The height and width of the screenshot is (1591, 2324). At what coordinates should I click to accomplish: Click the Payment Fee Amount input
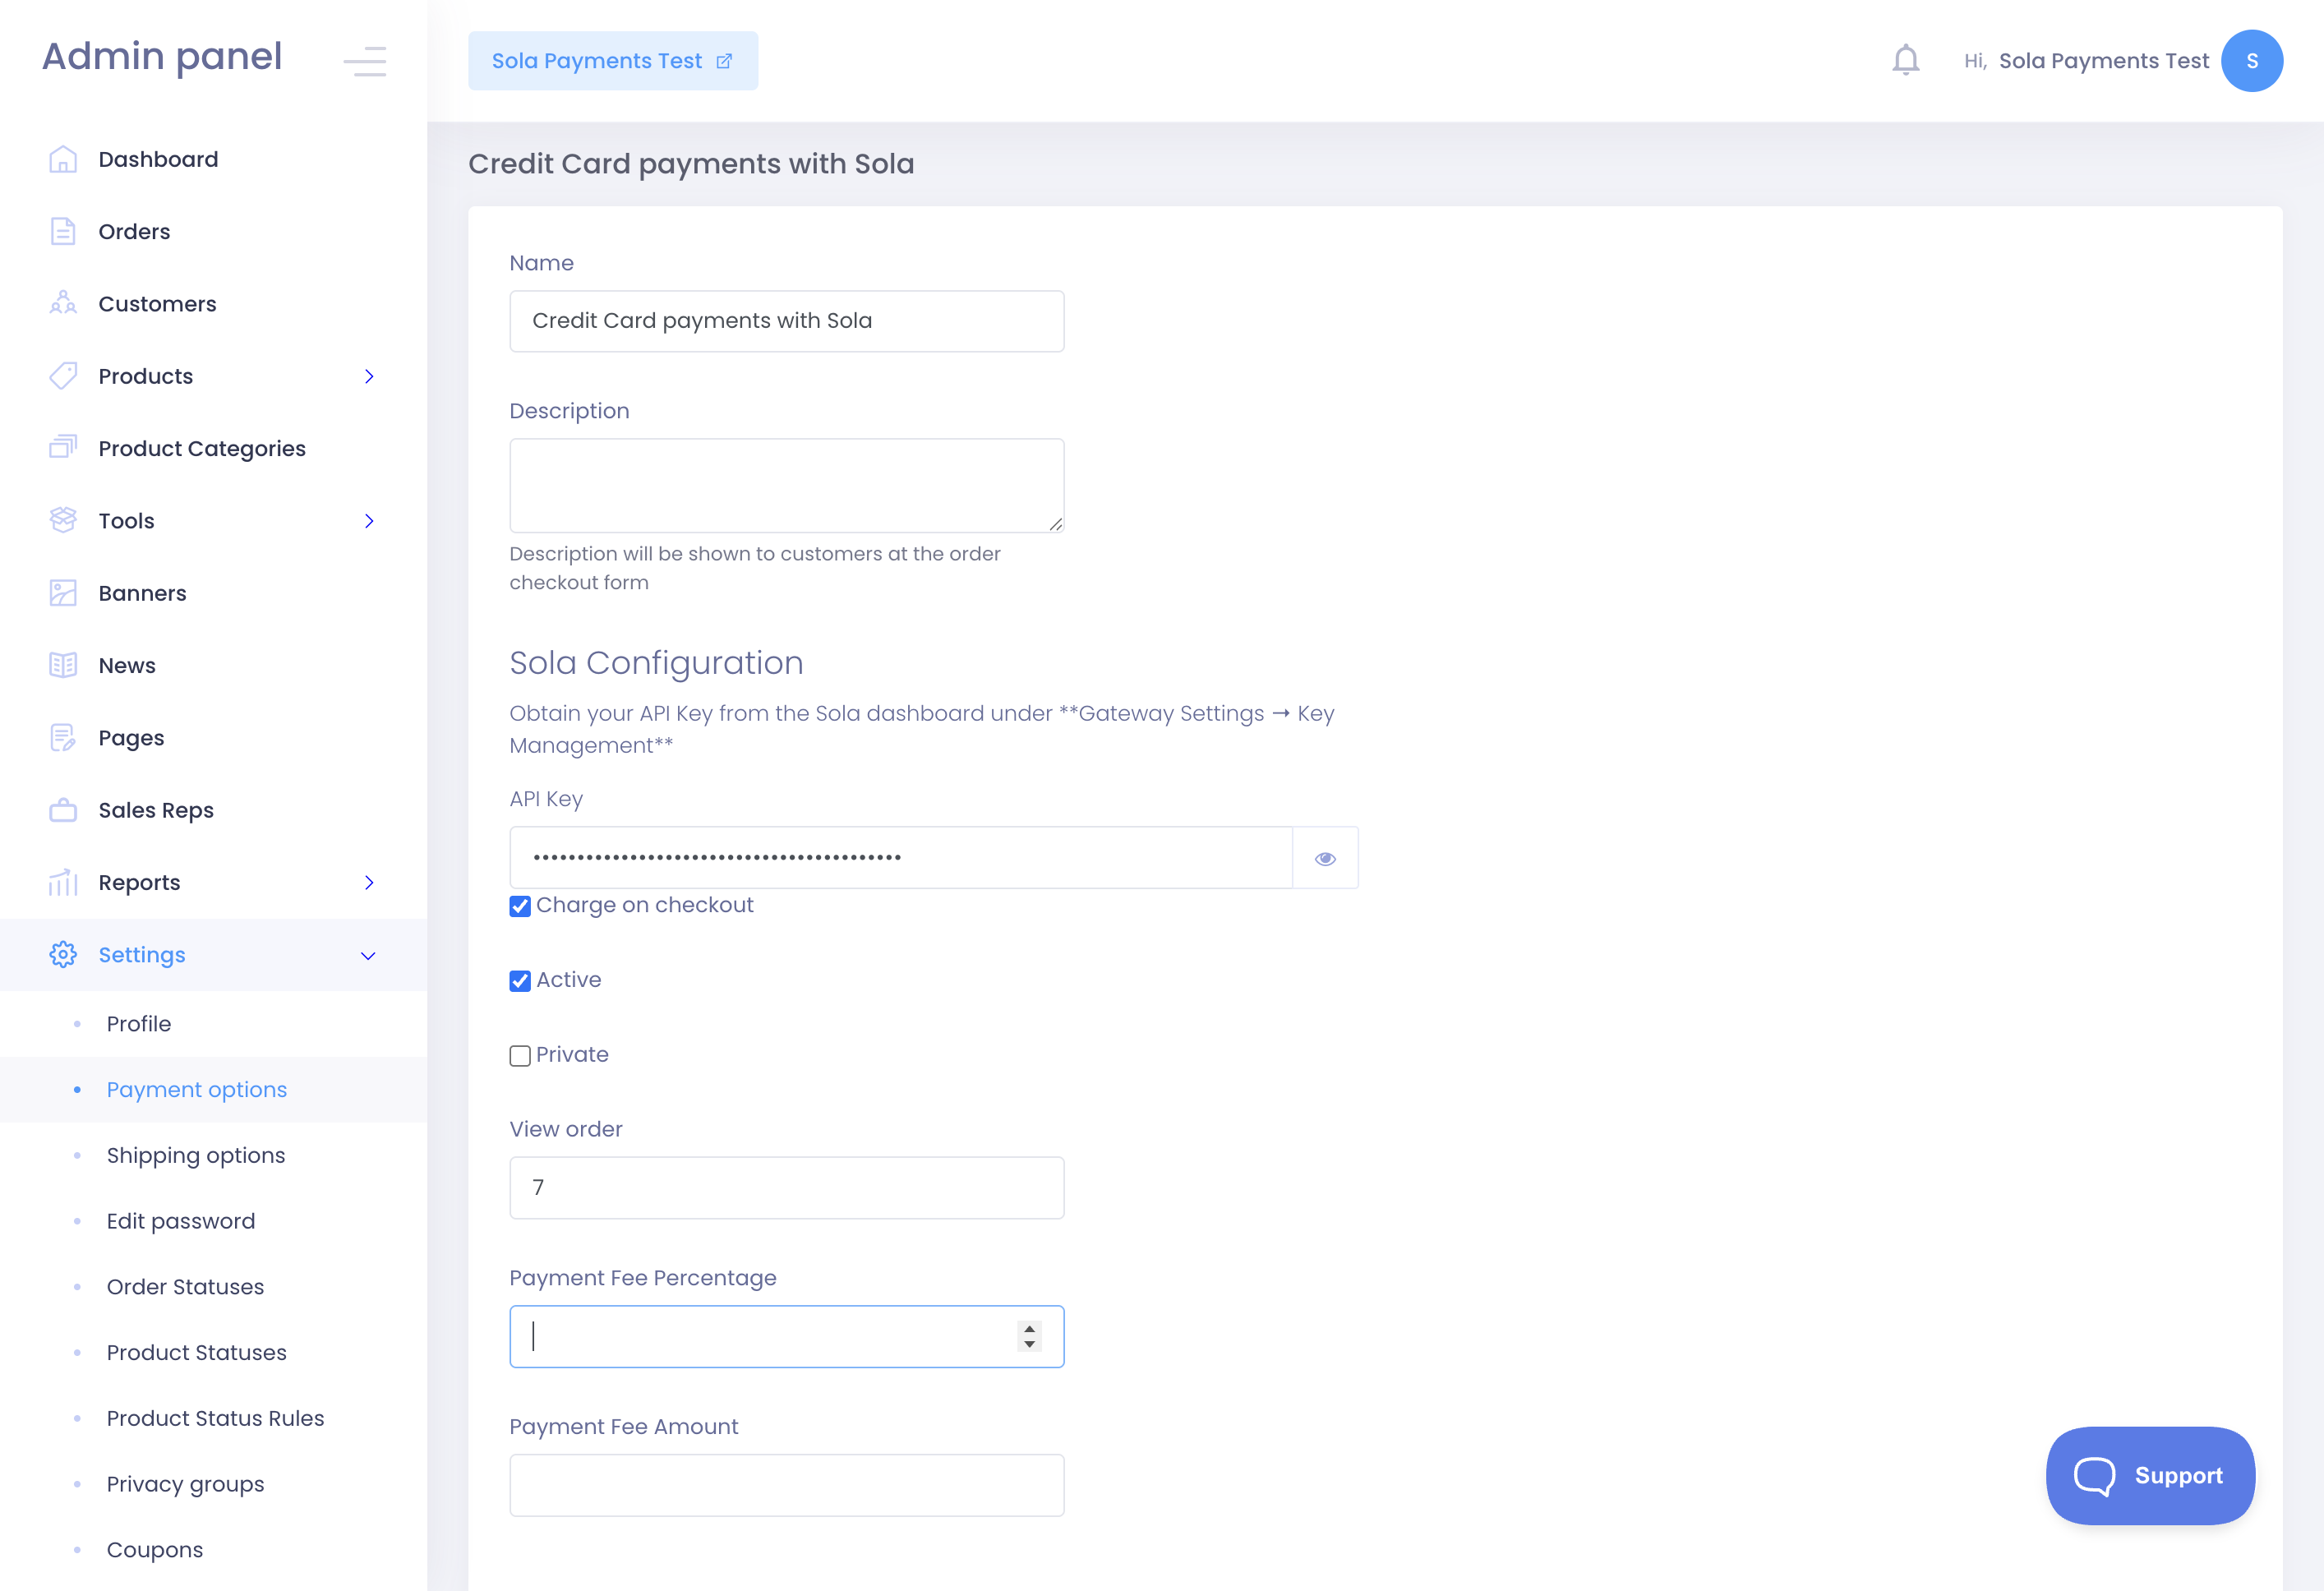pyautogui.click(x=787, y=1485)
